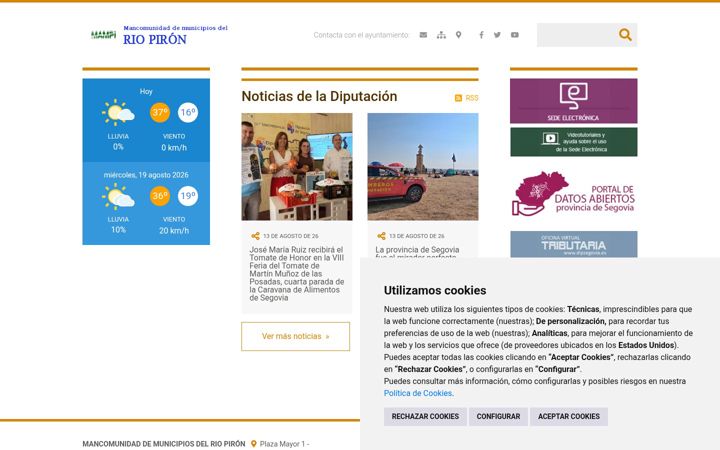Click share icon on José María Ruiz news
Viewport: 720px width, 450px height.
point(255,236)
